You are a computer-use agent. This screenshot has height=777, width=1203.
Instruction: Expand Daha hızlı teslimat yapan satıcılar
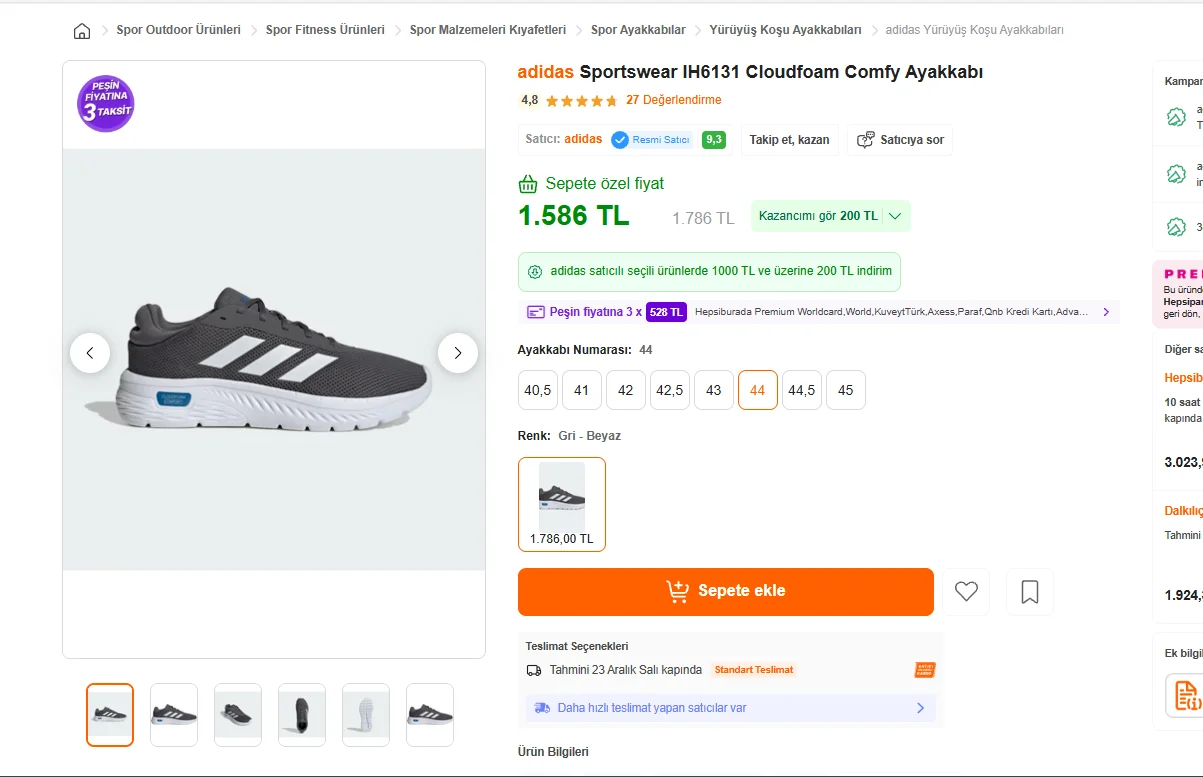920,708
